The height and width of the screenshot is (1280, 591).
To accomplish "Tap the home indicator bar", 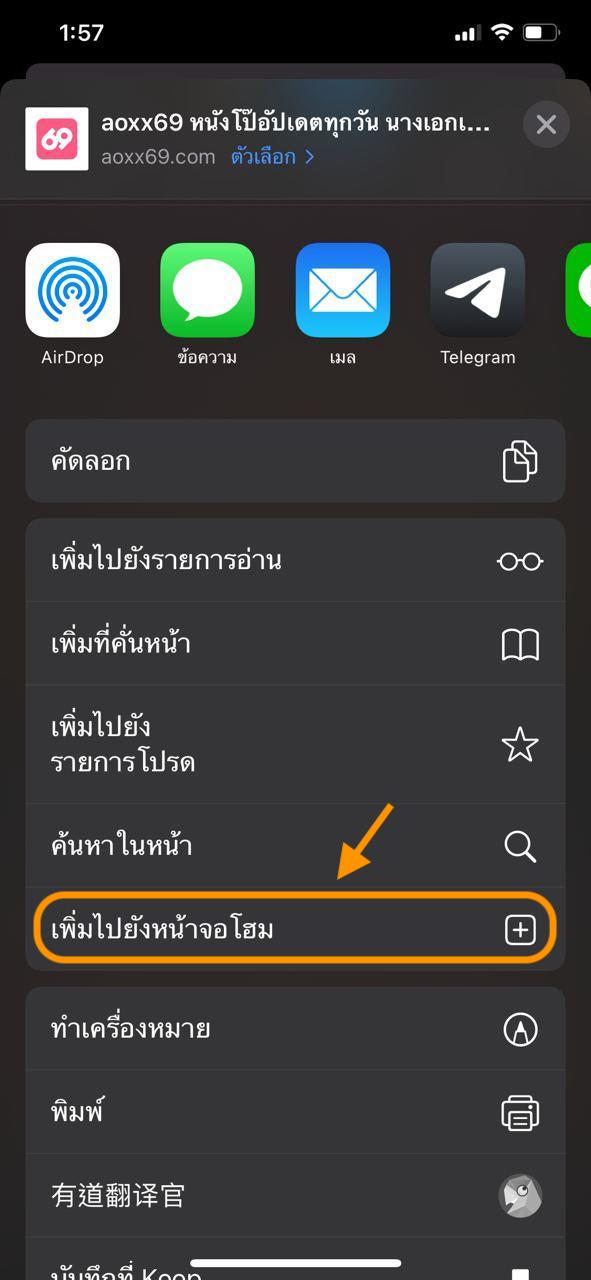I will (x=296, y=1263).
